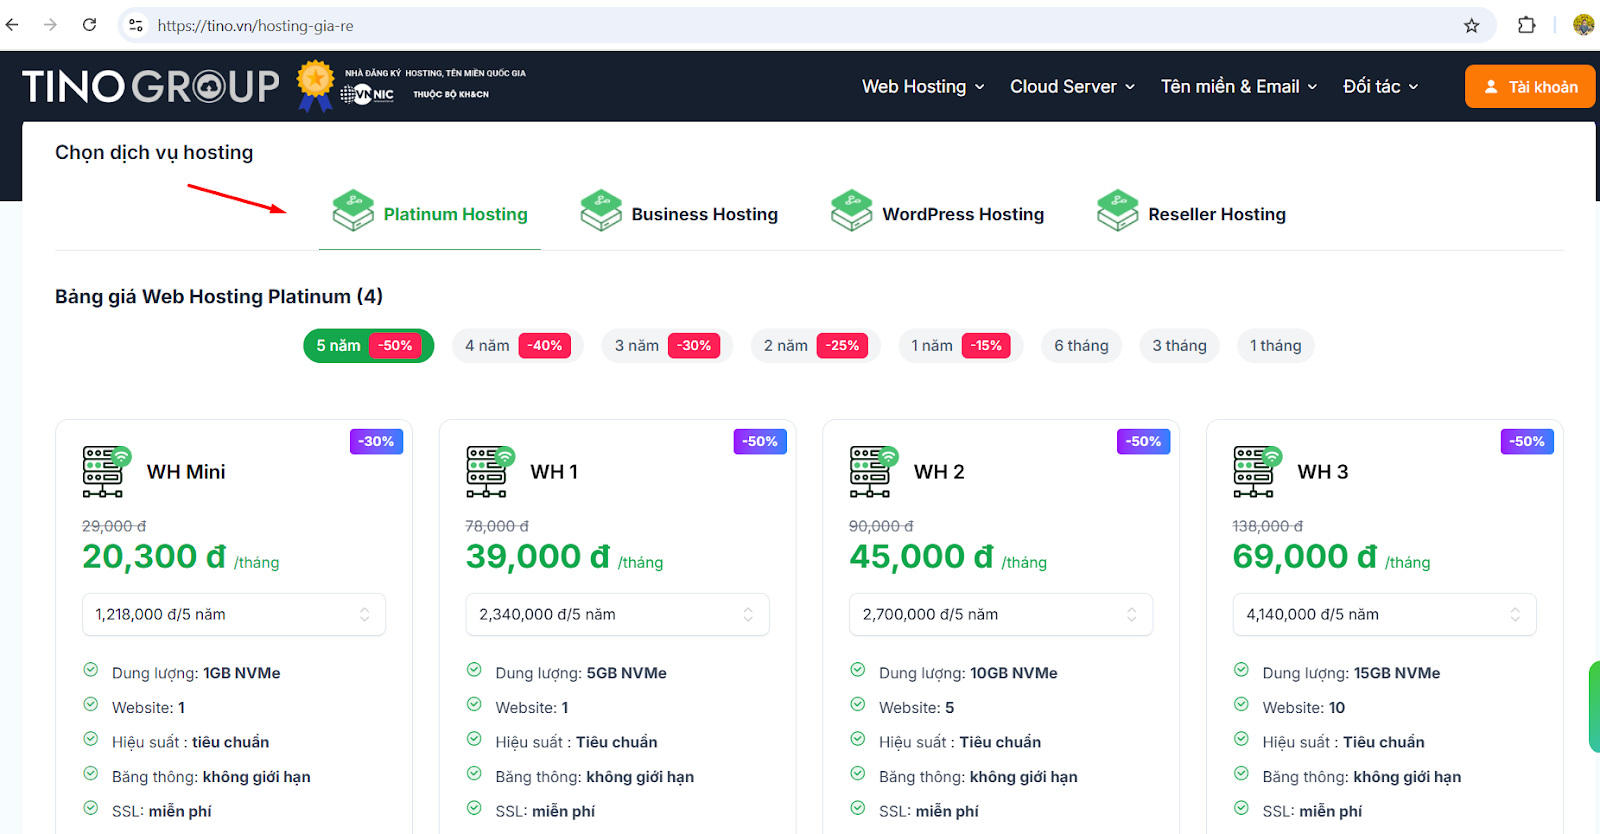This screenshot has width=1600, height=834.
Task: Switch to the Platinum Hosting tab
Action: [430, 214]
